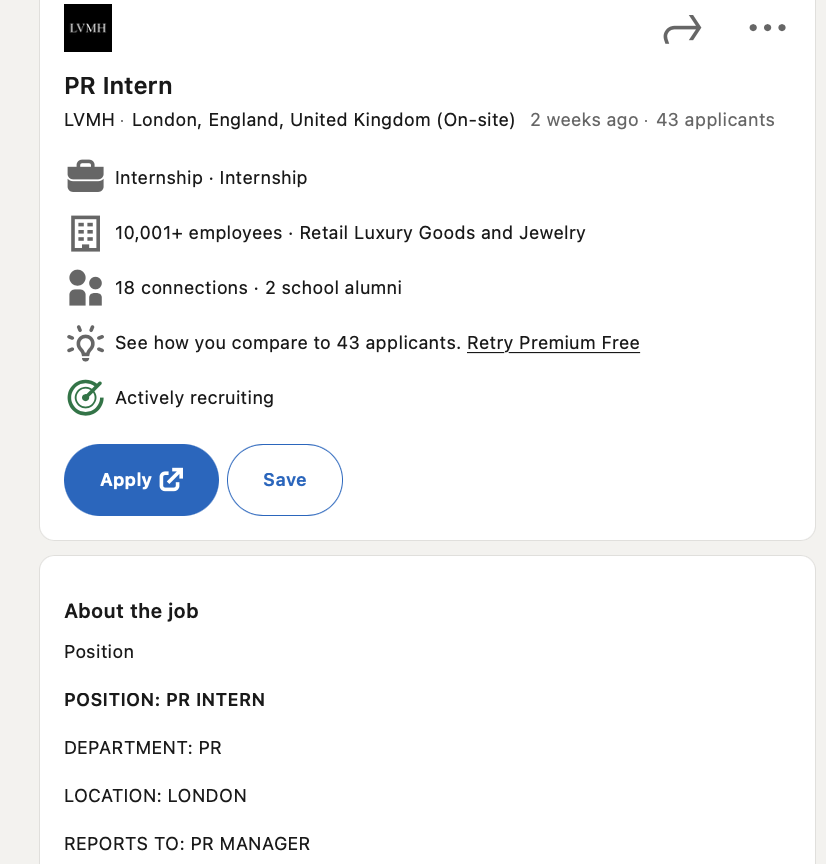The width and height of the screenshot is (826, 864).
Task: Click the lightbulb insights icon
Action: [x=85, y=343]
